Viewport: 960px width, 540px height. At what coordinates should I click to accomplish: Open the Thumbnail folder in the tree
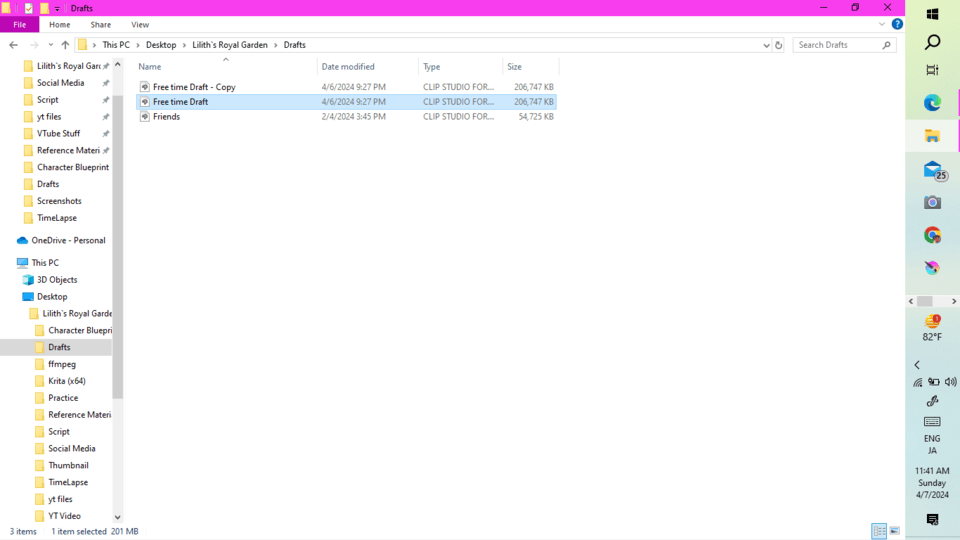coord(68,465)
